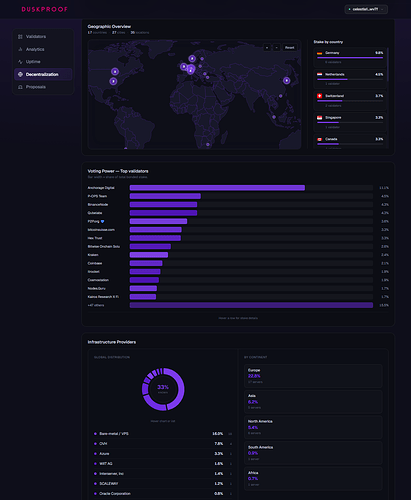Click the Japan cluster marker on map
This screenshot has width=411, height=500.
click(286, 80)
